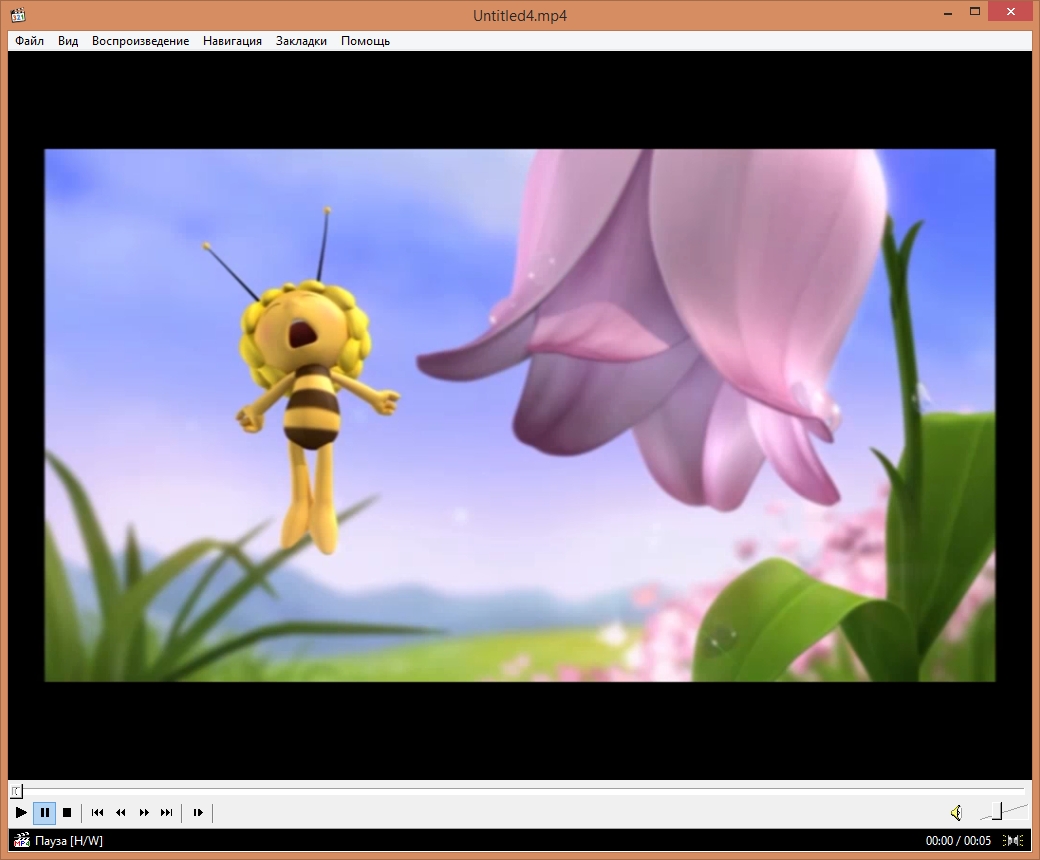The height and width of the screenshot is (860, 1040).
Task: Step forward one frame
Action: 198,812
